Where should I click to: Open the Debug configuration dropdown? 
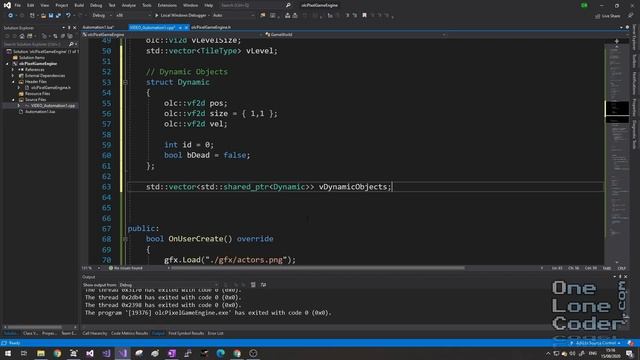101,16
